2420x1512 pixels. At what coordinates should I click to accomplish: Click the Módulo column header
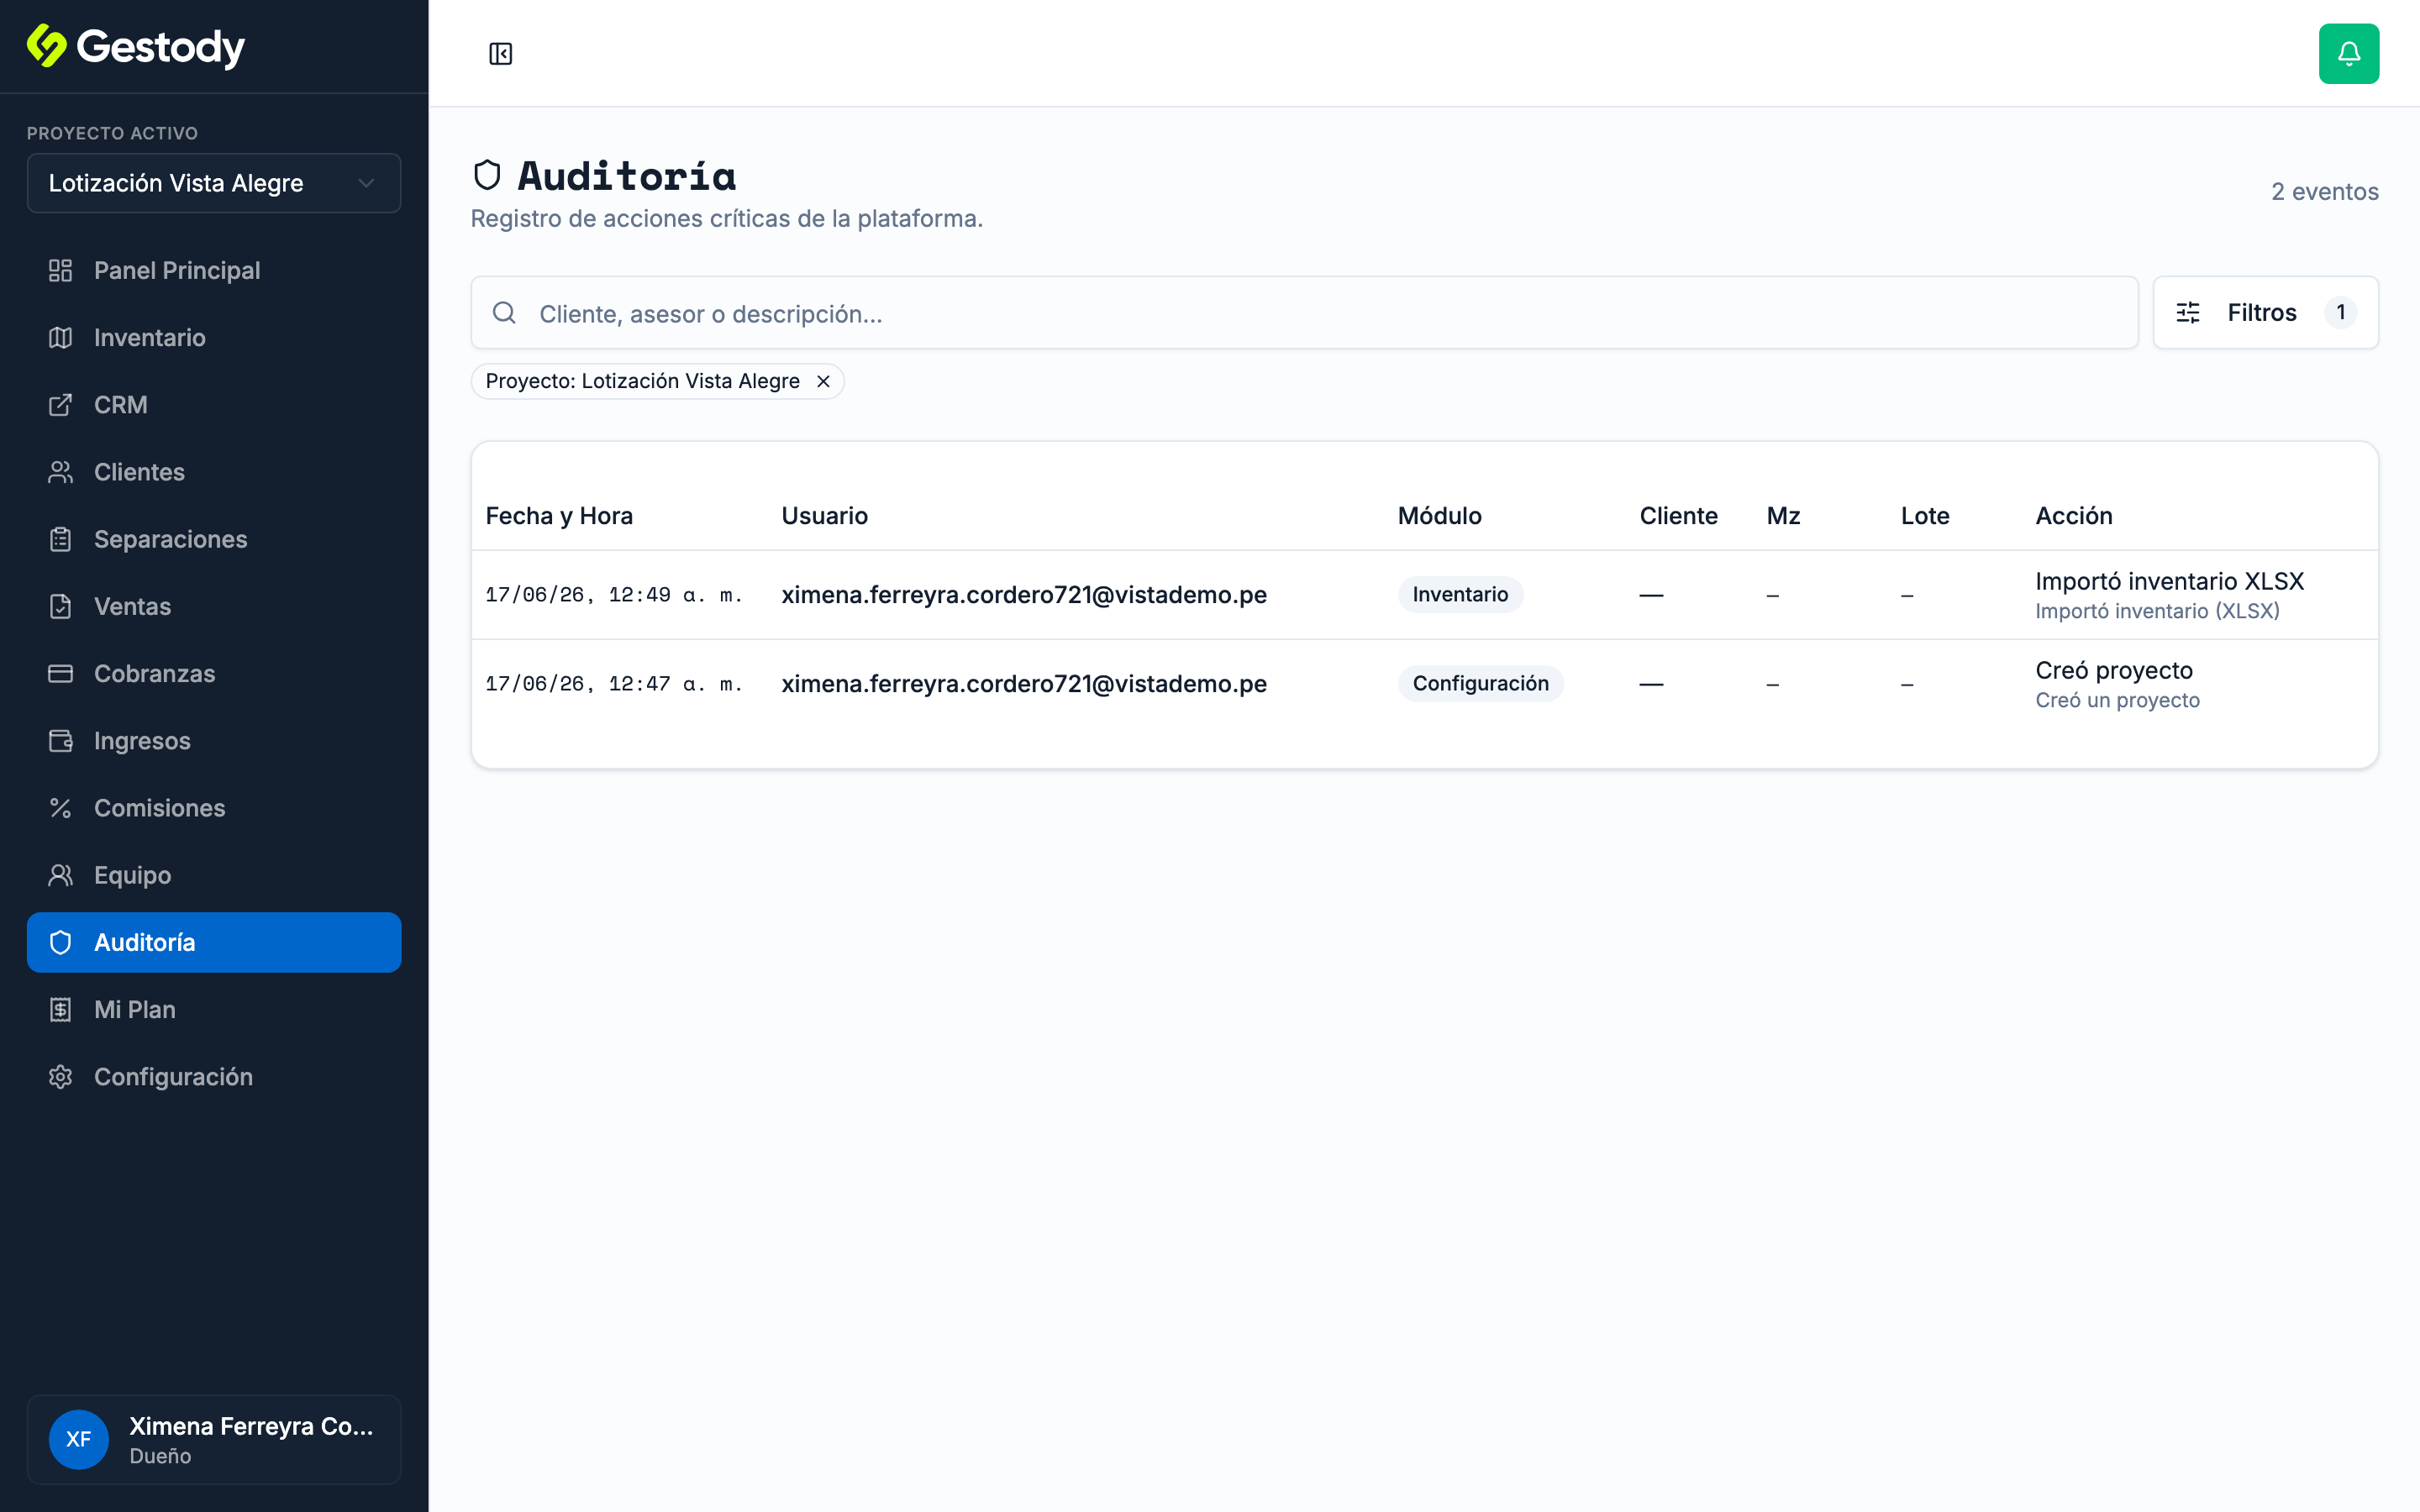click(1439, 516)
